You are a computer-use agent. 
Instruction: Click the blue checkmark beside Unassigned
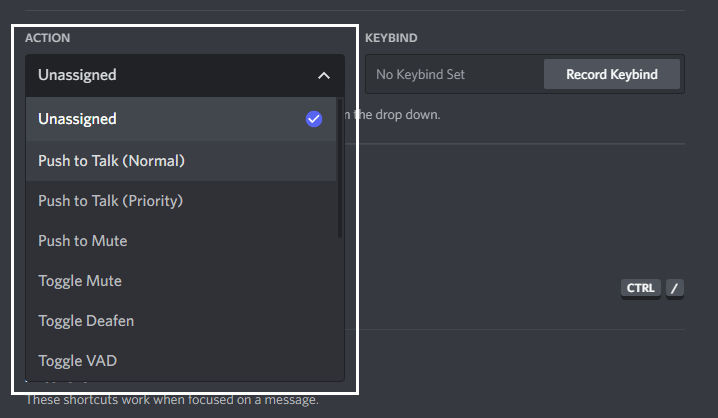314,119
